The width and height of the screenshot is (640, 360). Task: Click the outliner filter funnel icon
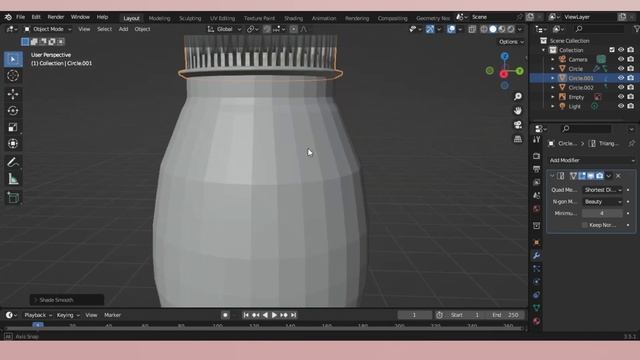pos(636,29)
